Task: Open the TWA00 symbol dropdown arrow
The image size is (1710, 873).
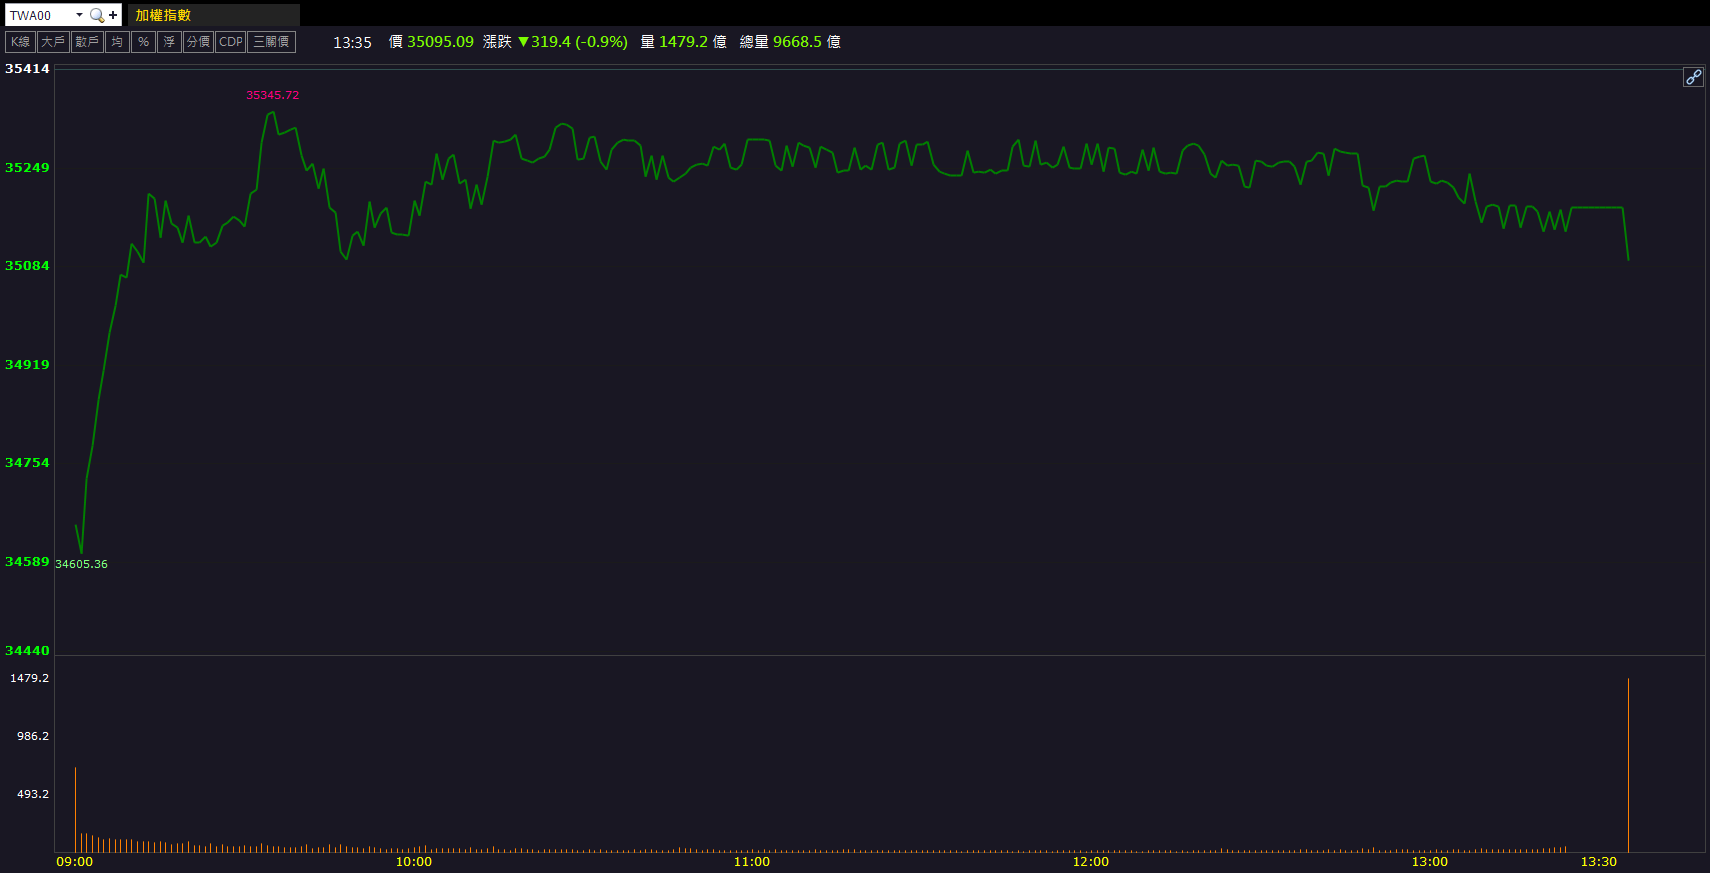Action: tap(79, 15)
